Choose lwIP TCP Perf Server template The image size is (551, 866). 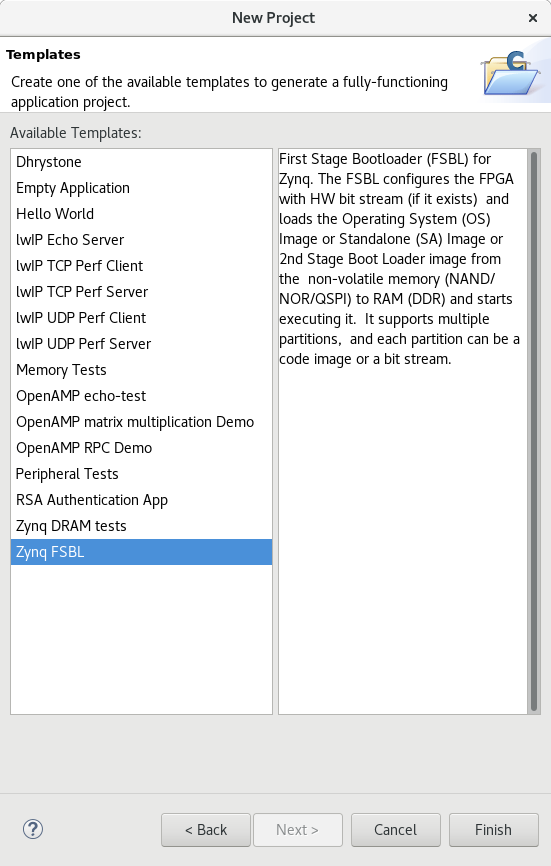click(141, 292)
